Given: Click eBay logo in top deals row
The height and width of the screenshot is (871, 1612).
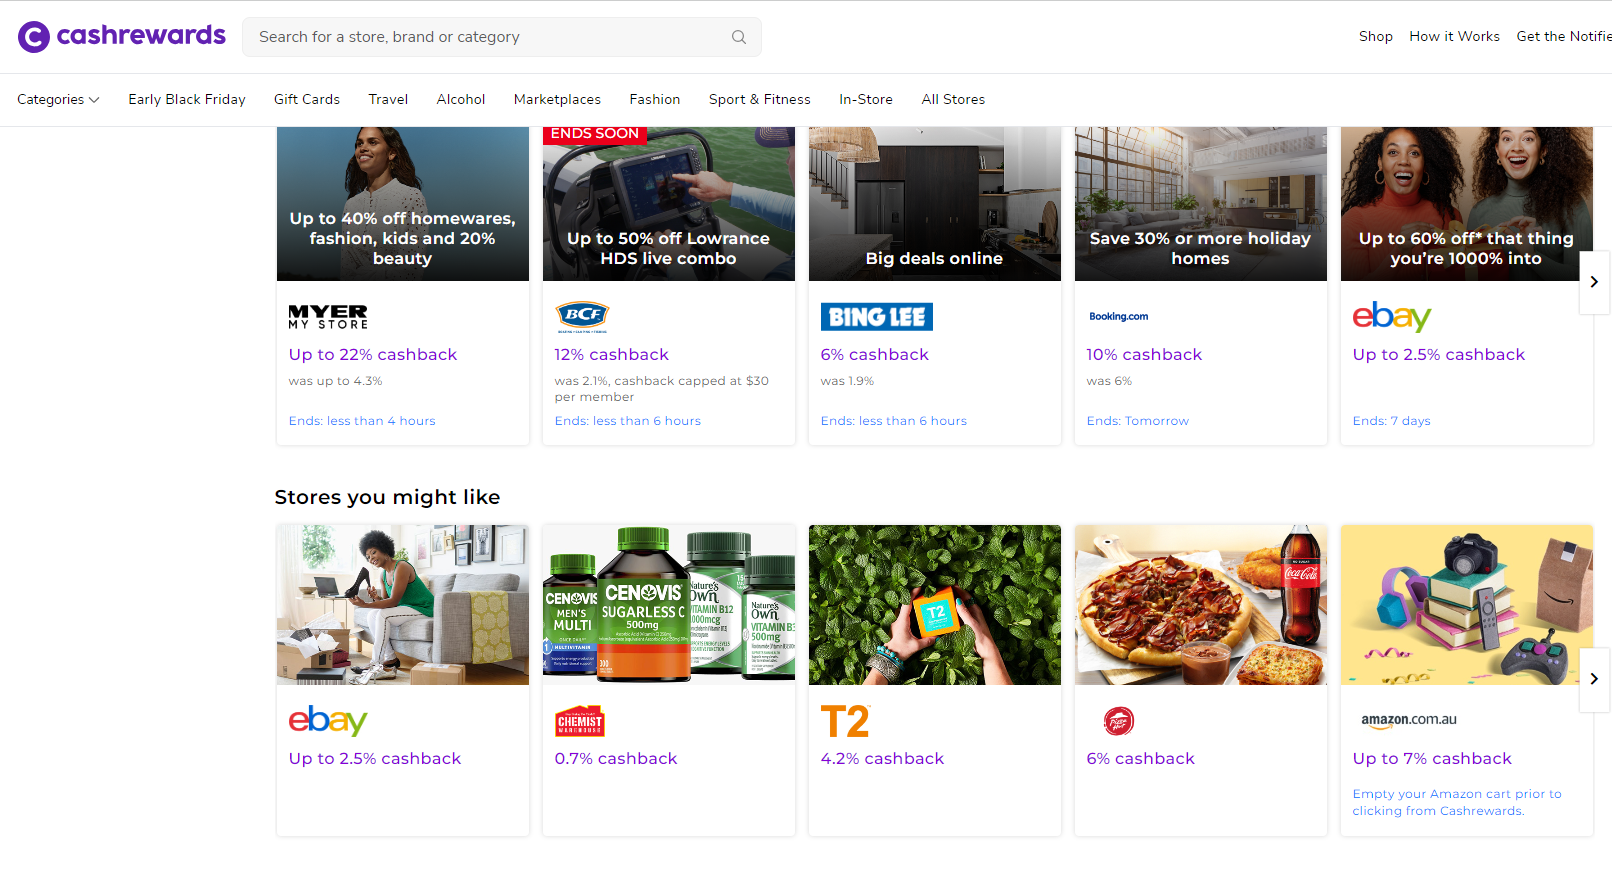Looking at the screenshot, I should pyautogui.click(x=1392, y=317).
